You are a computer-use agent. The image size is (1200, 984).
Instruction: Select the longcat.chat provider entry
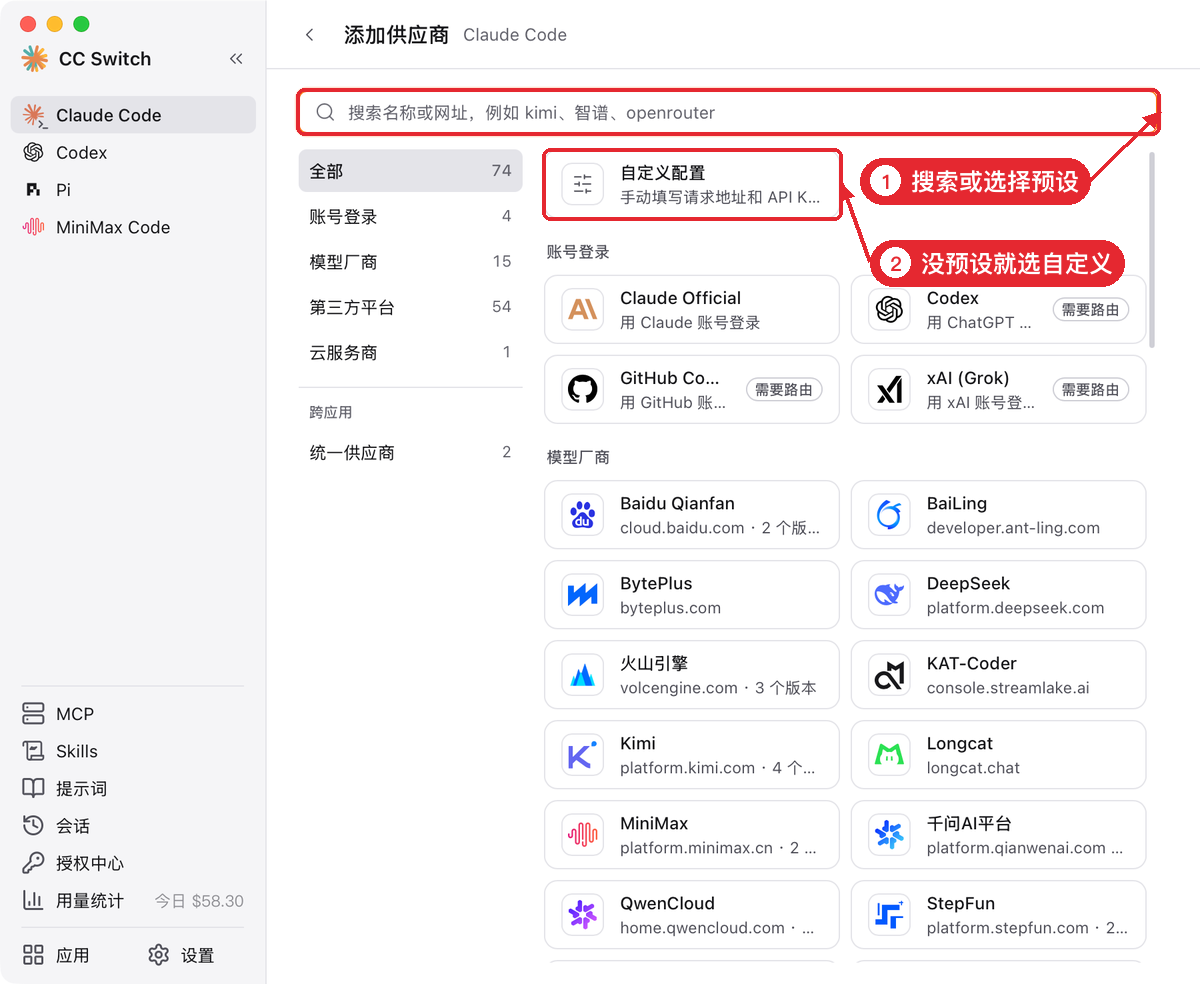tap(998, 755)
